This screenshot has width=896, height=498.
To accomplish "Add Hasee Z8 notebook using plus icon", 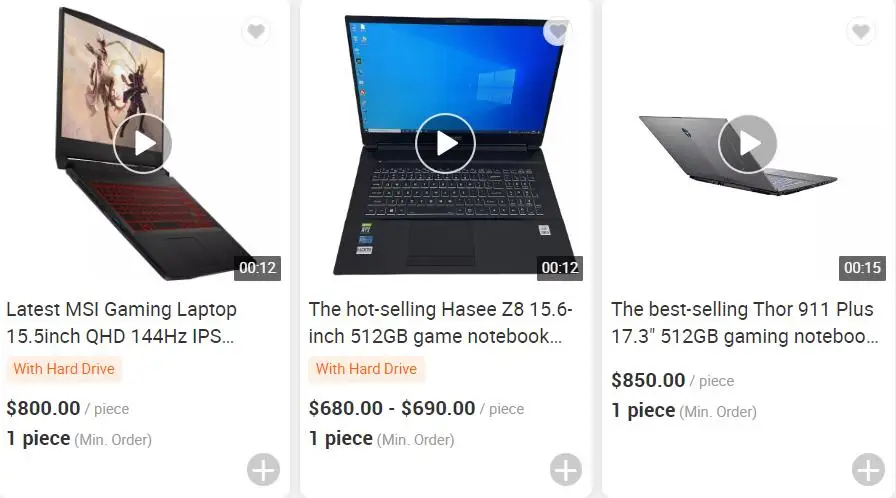I will pyautogui.click(x=566, y=469).
